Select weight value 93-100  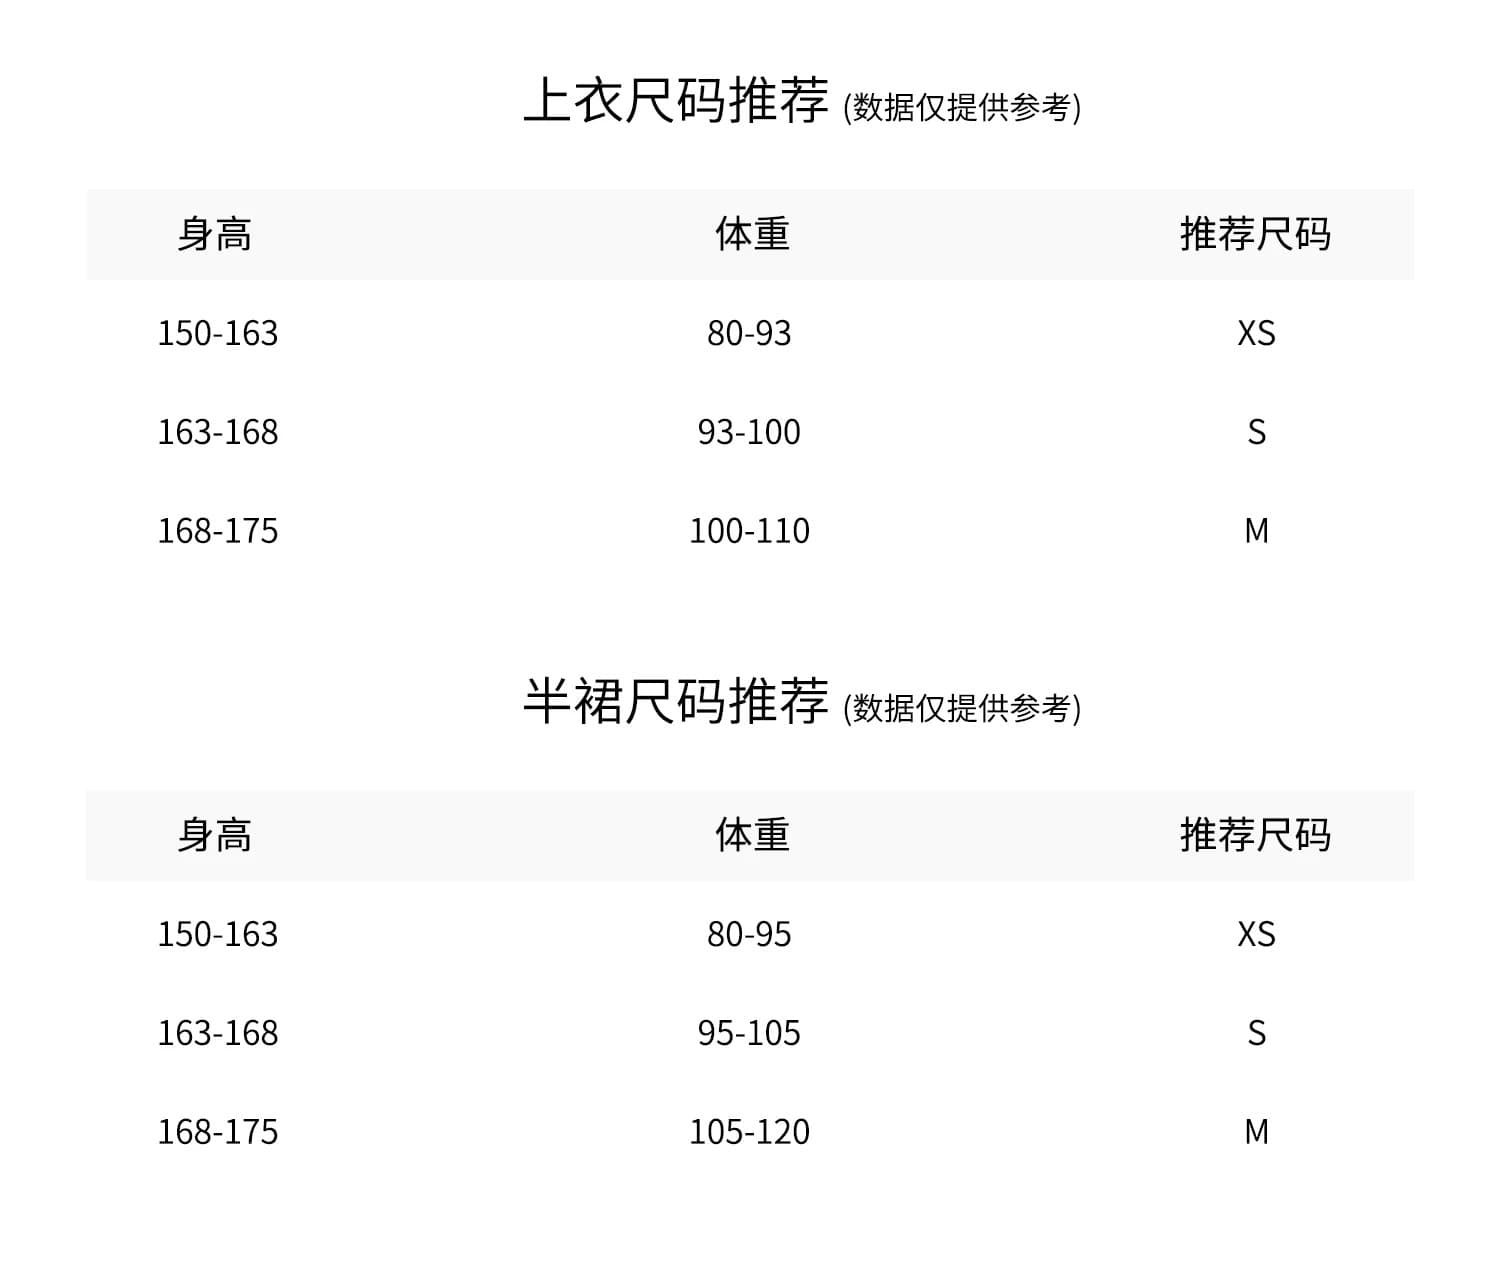(749, 432)
